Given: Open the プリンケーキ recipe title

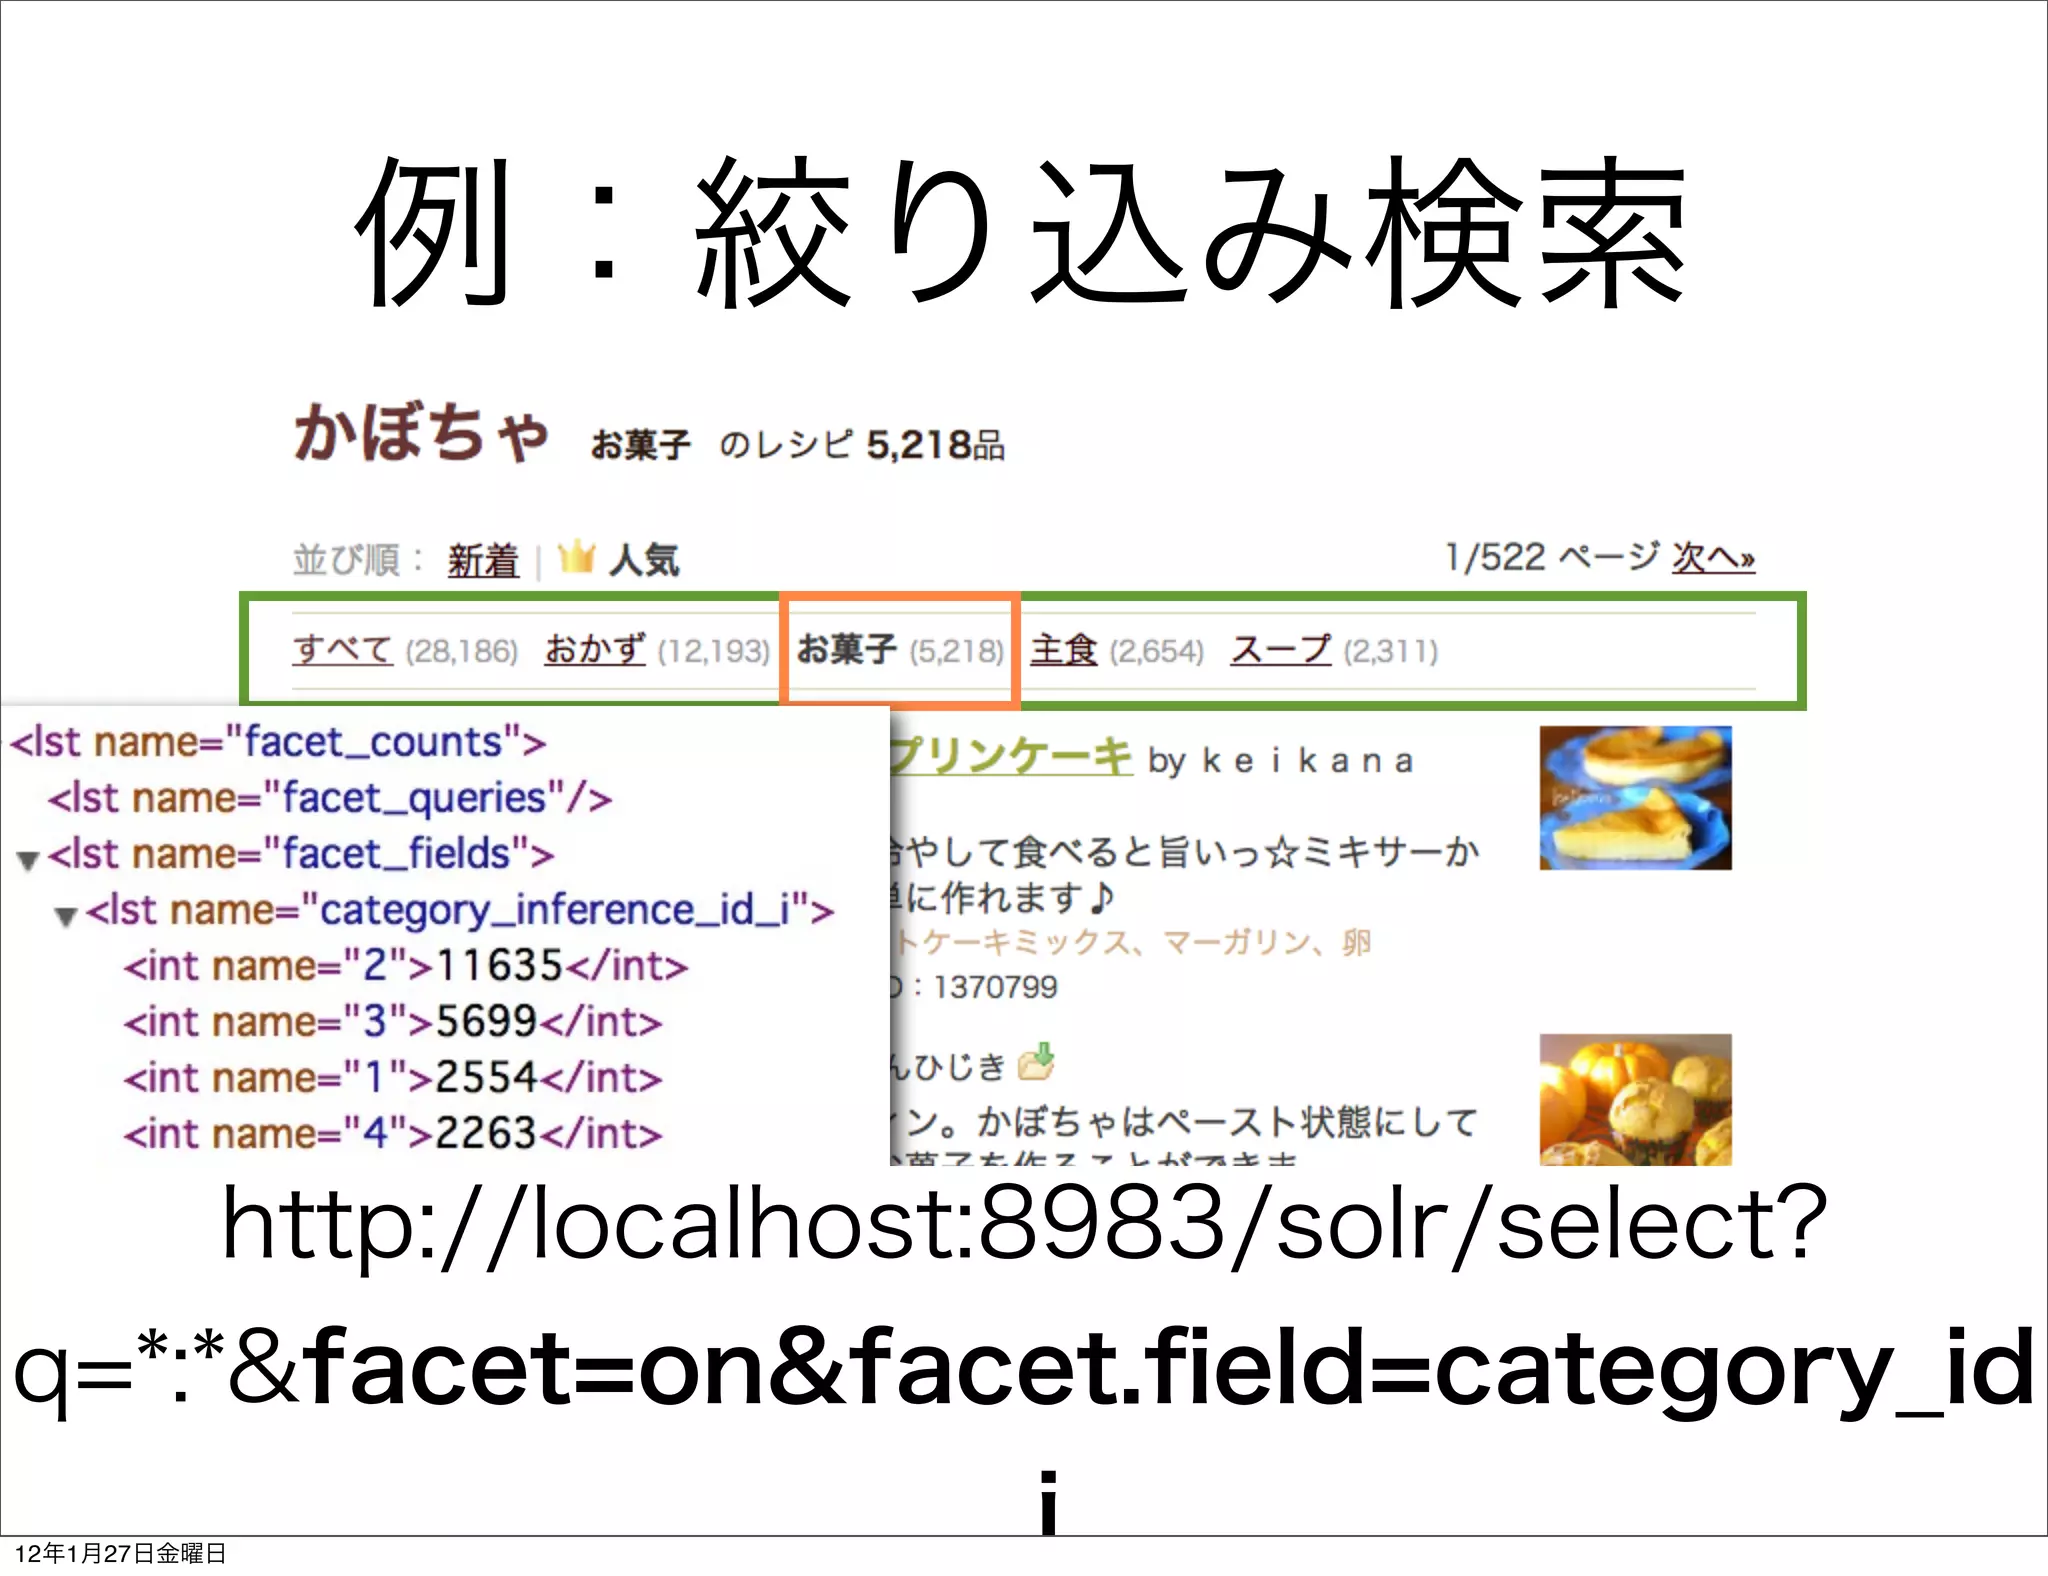Looking at the screenshot, I should coord(1010,756).
